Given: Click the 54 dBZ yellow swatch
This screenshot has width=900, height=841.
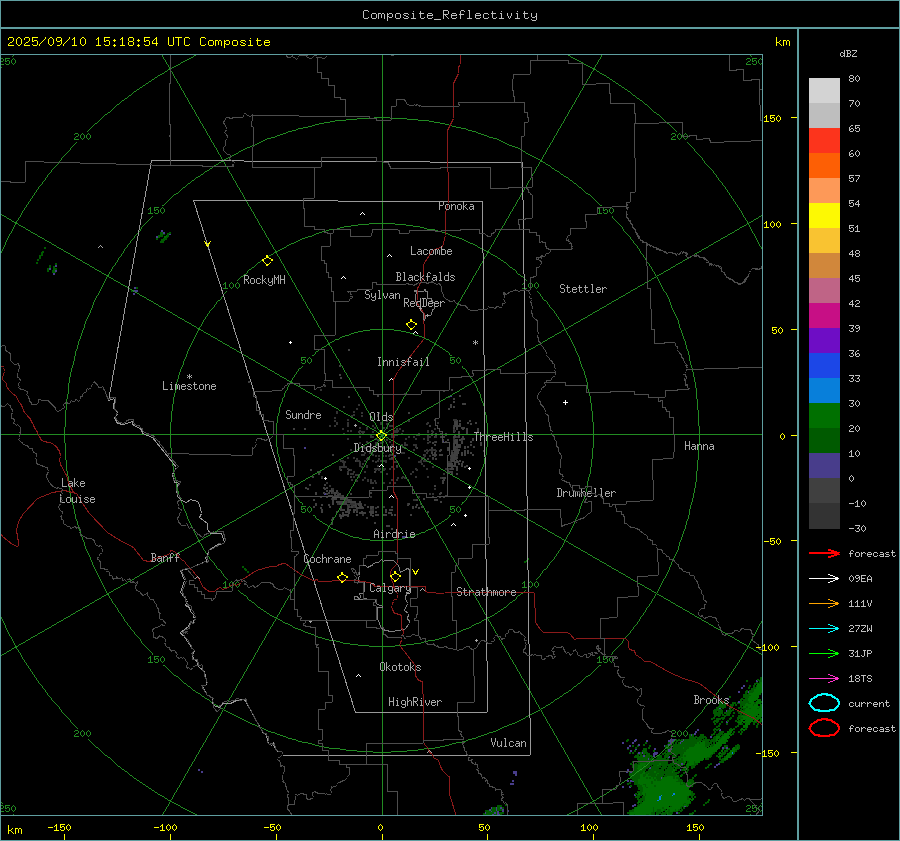Looking at the screenshot, I should [x=824, y=215].
